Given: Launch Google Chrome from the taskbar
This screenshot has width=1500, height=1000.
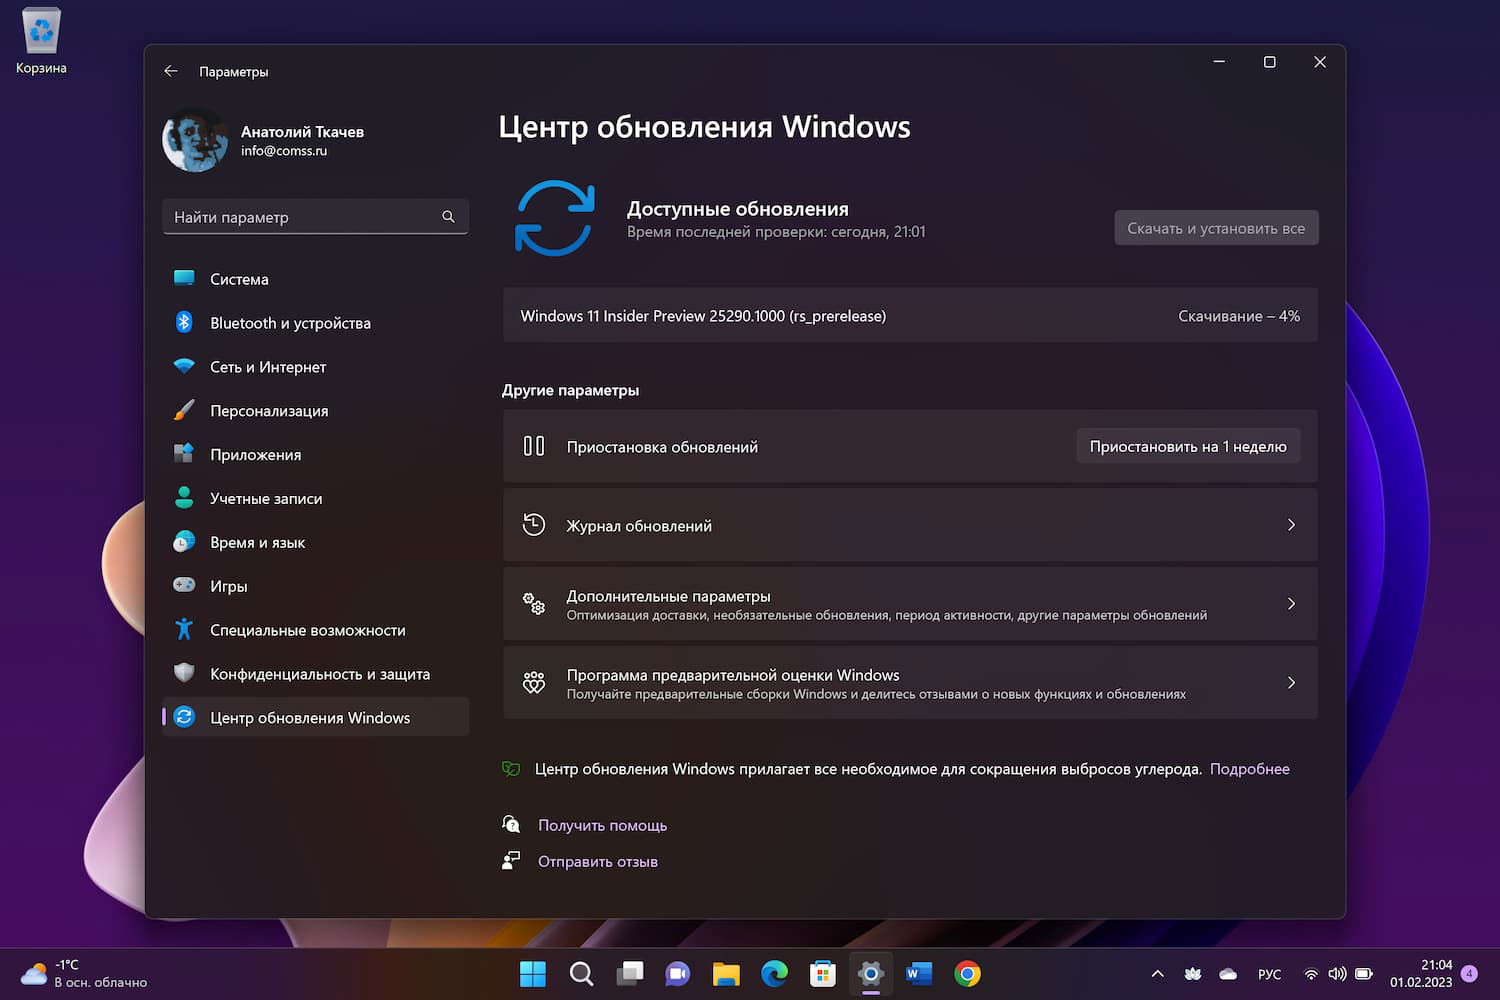Looking at the screenshot, I should click(x=967, y=973).
